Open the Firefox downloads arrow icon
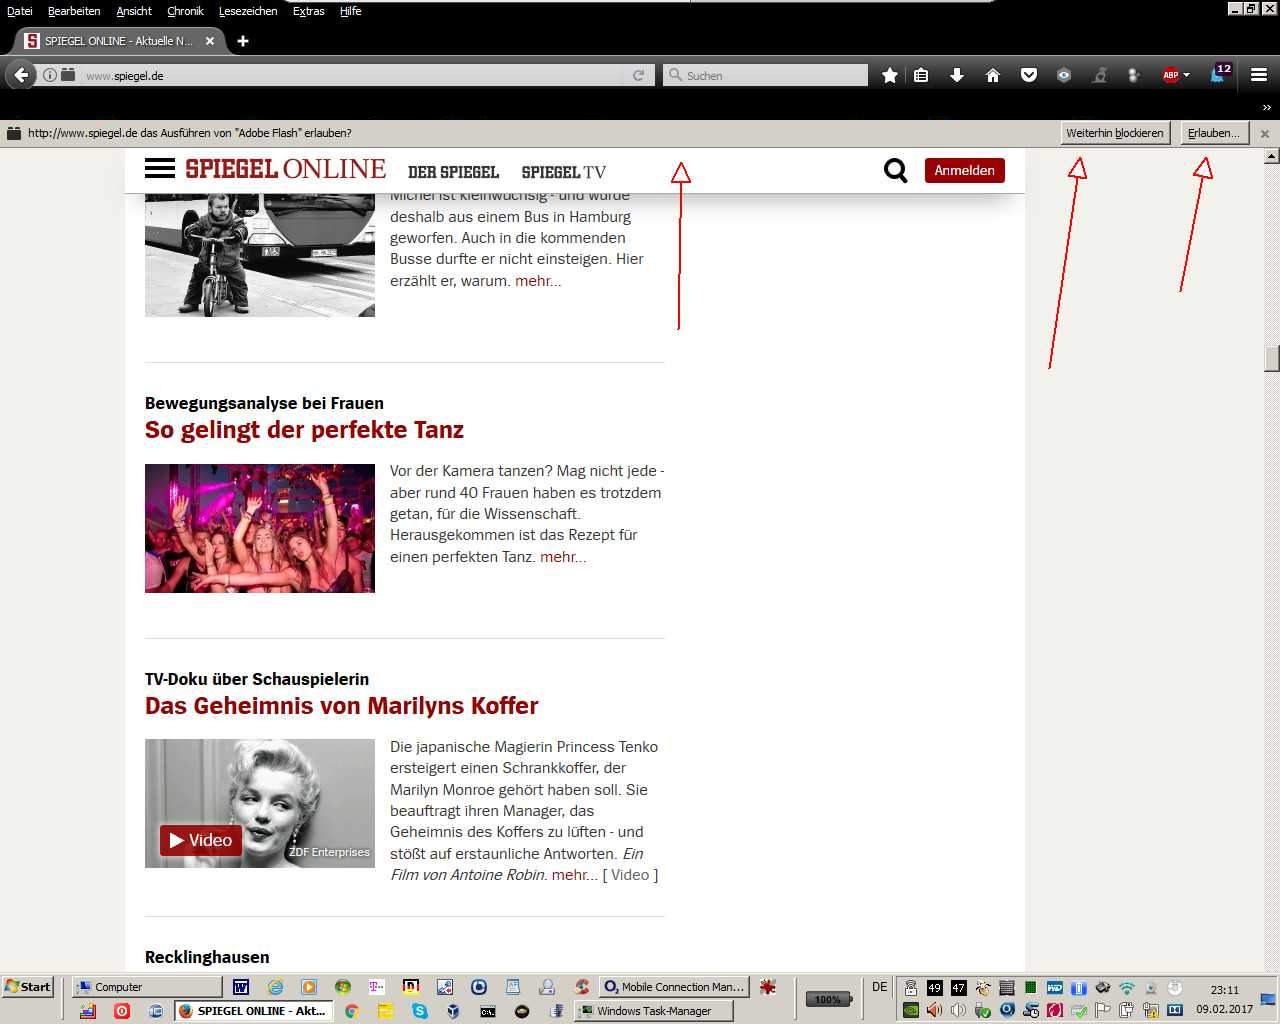Screen dimensions: 1280x1024 coord(957,75)
